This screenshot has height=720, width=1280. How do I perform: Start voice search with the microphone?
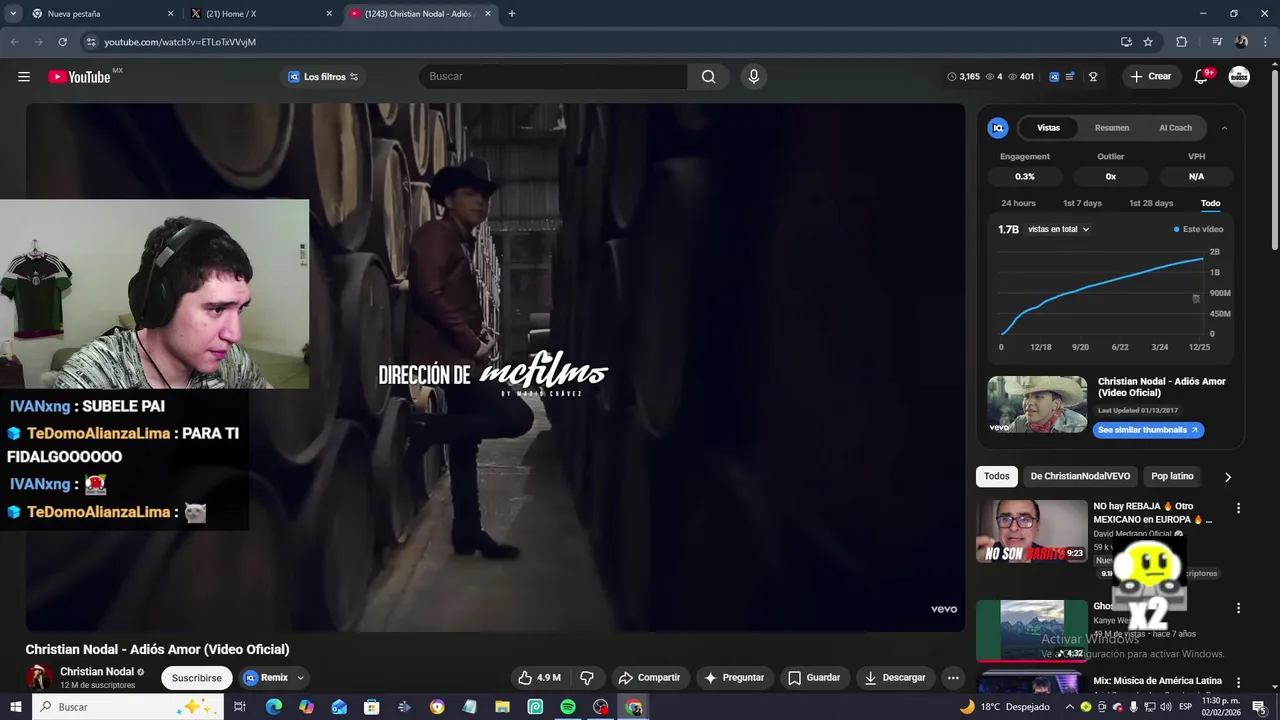coord(754,77)
